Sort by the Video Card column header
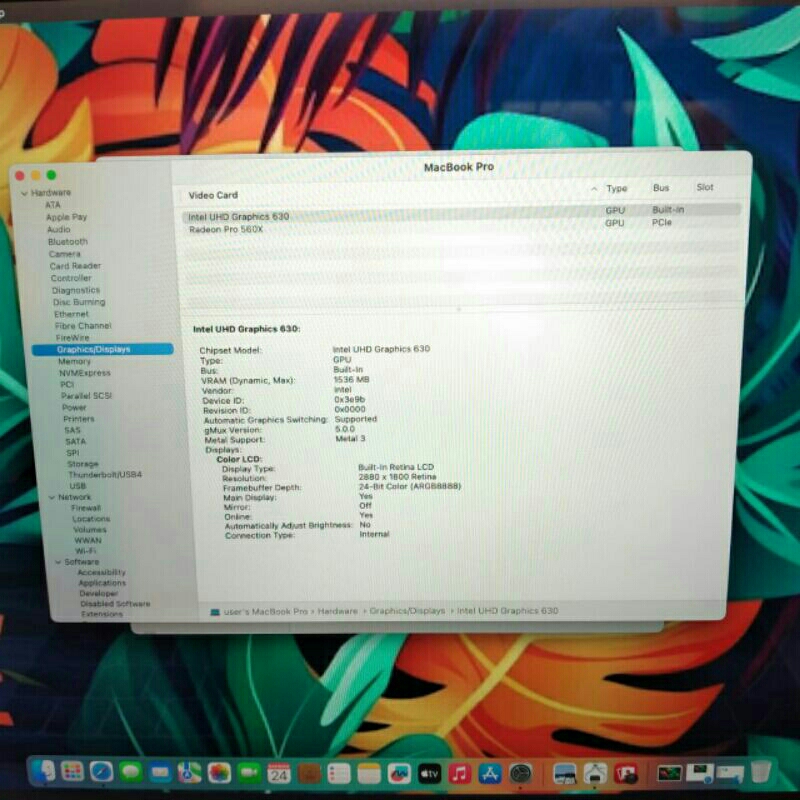Image resolution: width=800 pixels, height=800 pixels. tap(213, 195)
